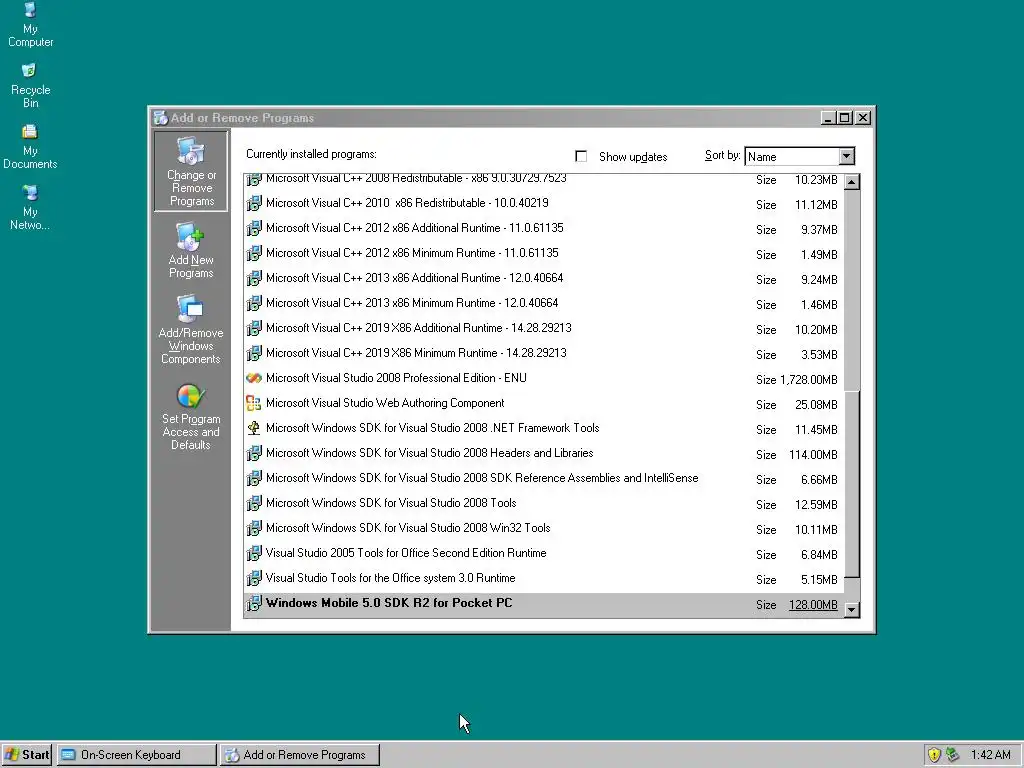The width and height of the screenshot is (1024, 768).
Task: Click icon of Visual Studio 2005 Tools for Office
Action: [254, 554]
